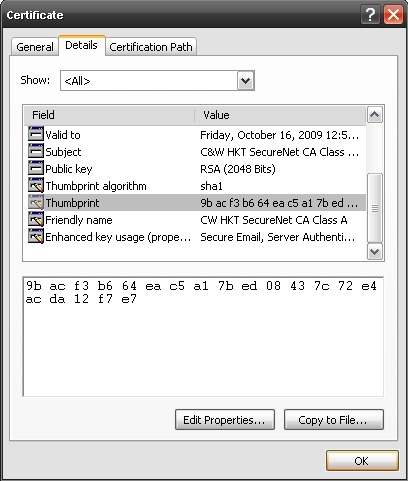The height and width of the screenshot is (481, 408).
Task: Click the field list scroll down arrow
Action: pos(375,251)
